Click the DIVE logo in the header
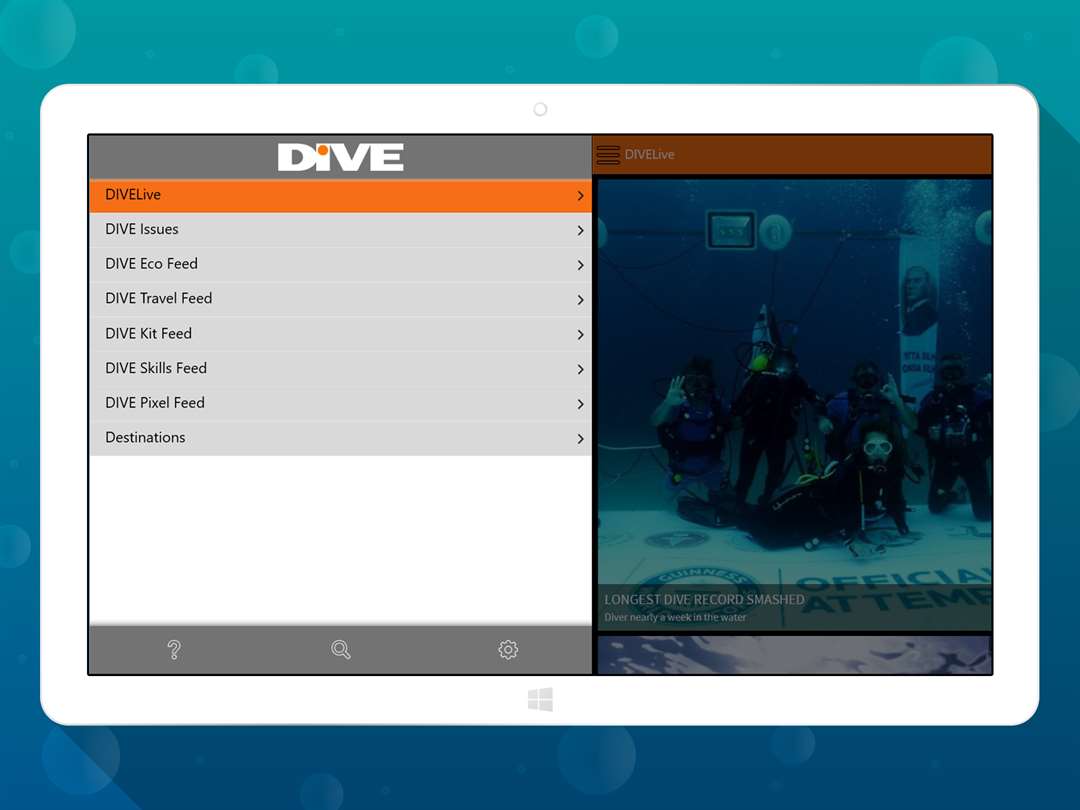 [341, 157]
